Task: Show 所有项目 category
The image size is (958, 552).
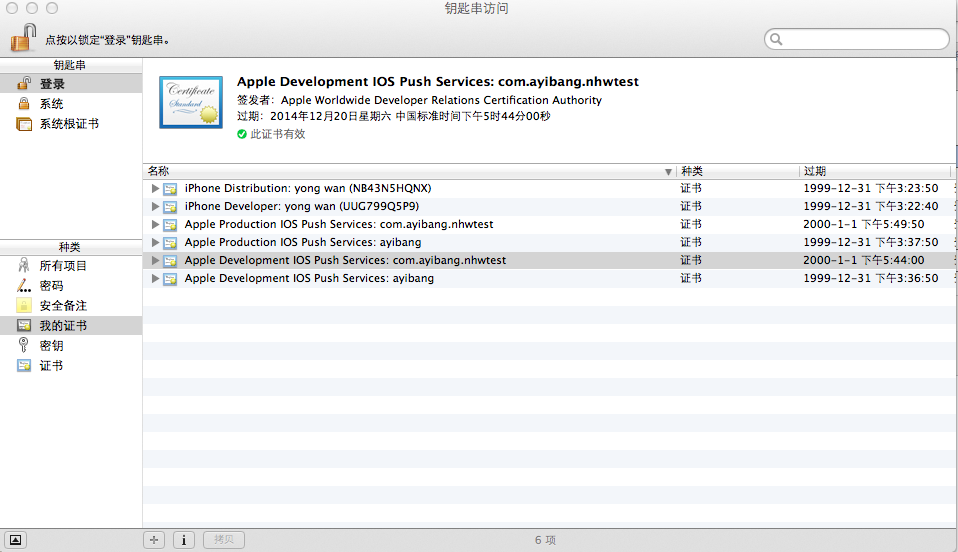Action: coord(71,266)
